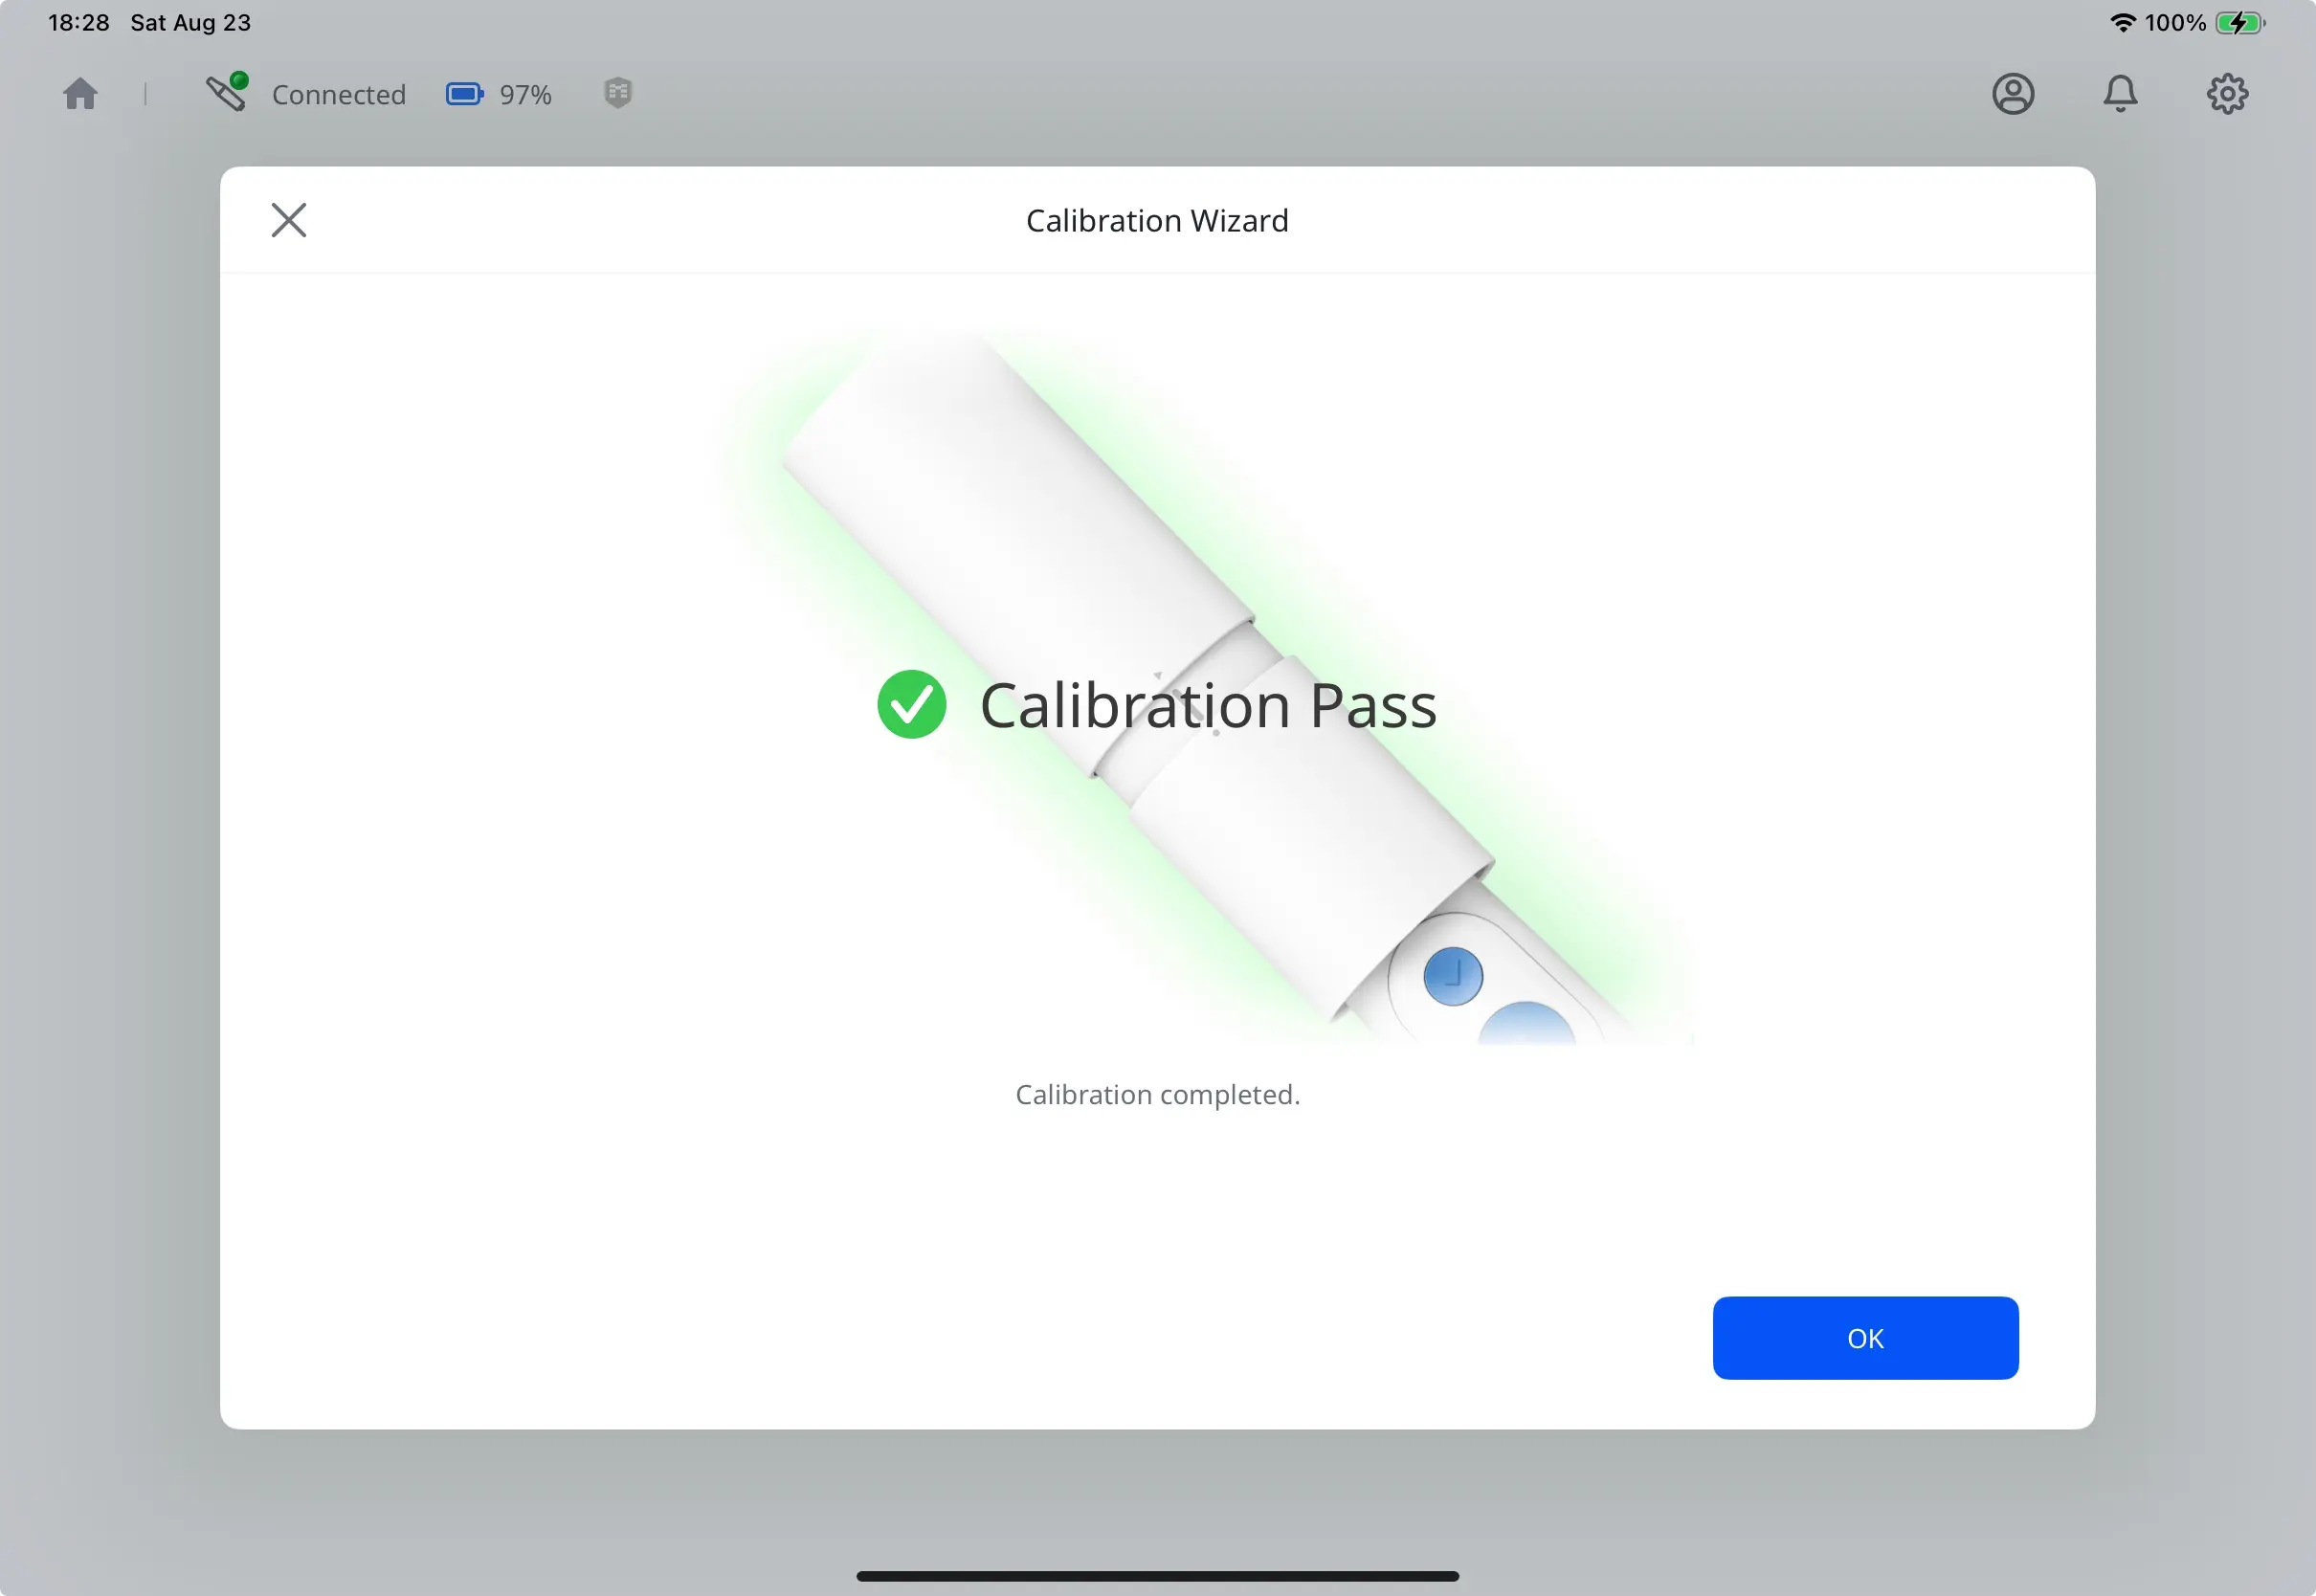Click the Calibration Wizard title

click(x=1157, y=220)
